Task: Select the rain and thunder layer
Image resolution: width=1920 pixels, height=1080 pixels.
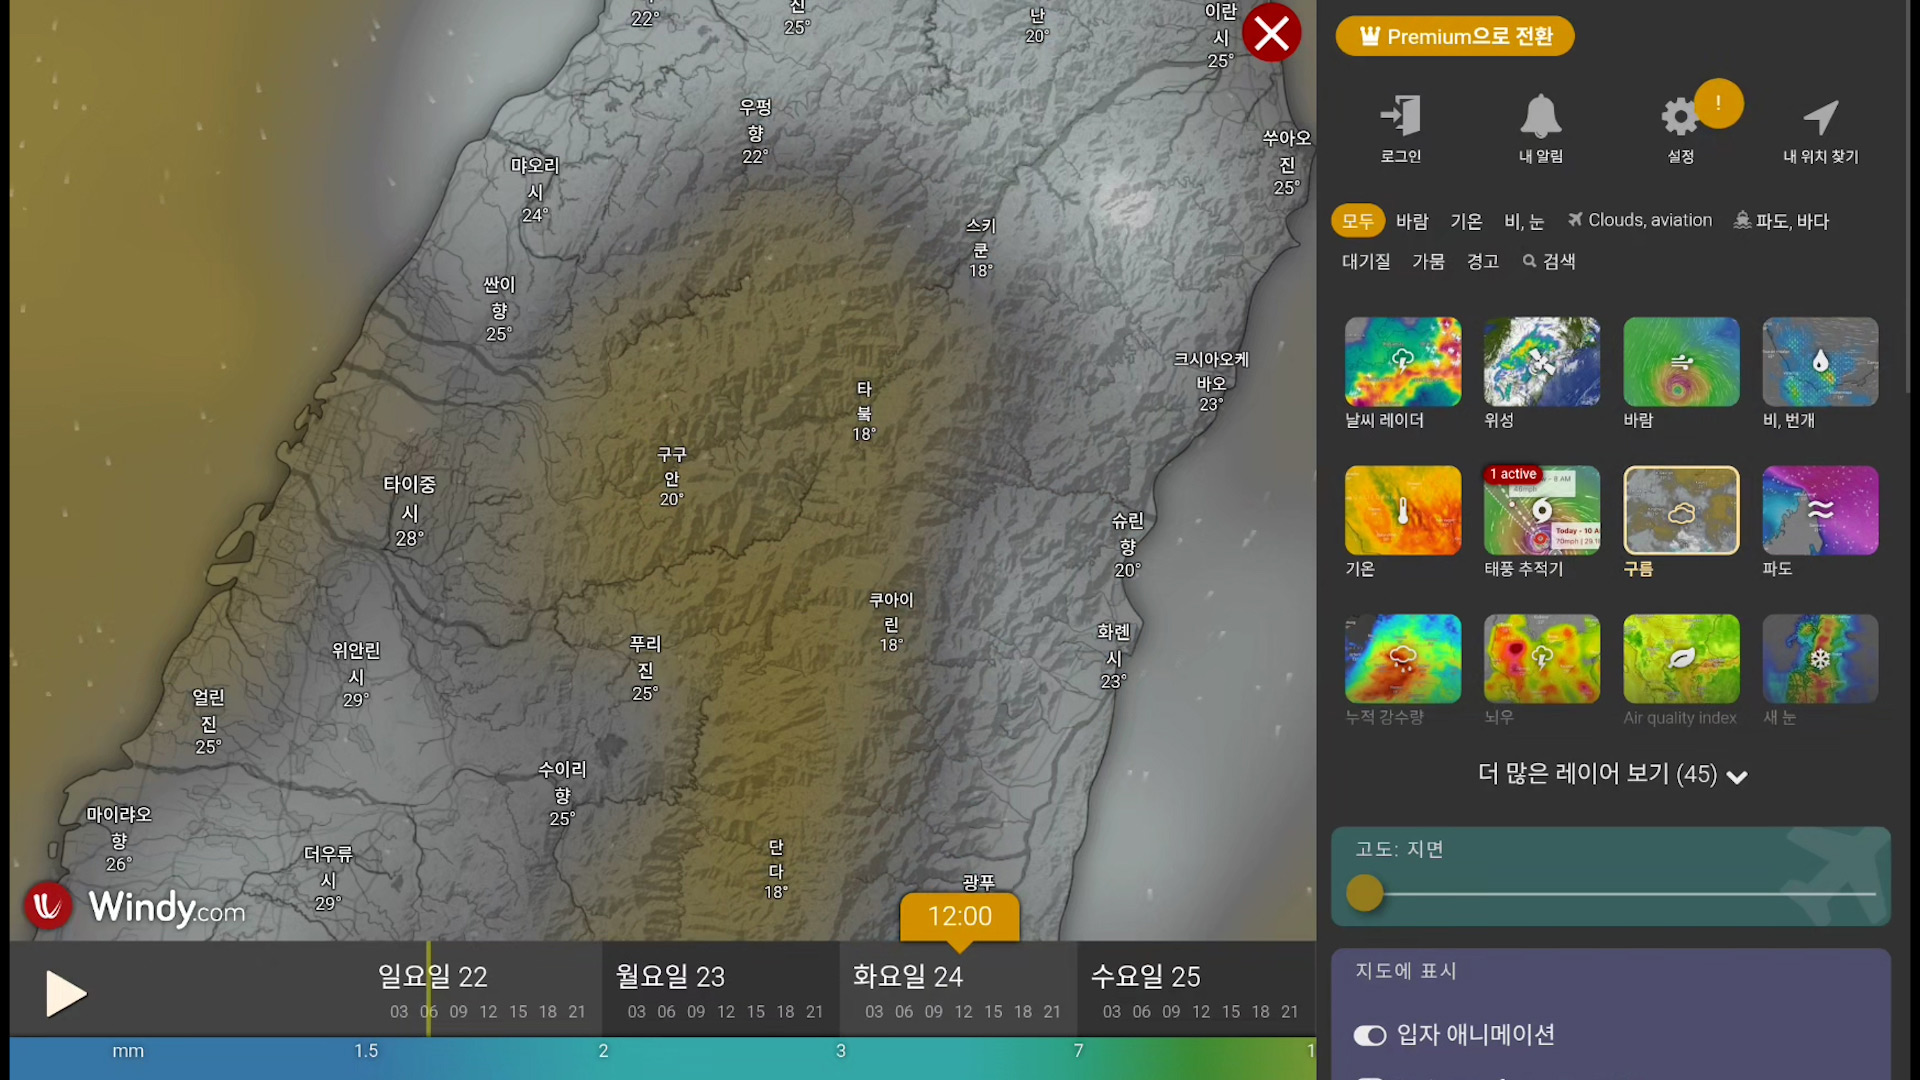Action: click(x=1819, y=361)
